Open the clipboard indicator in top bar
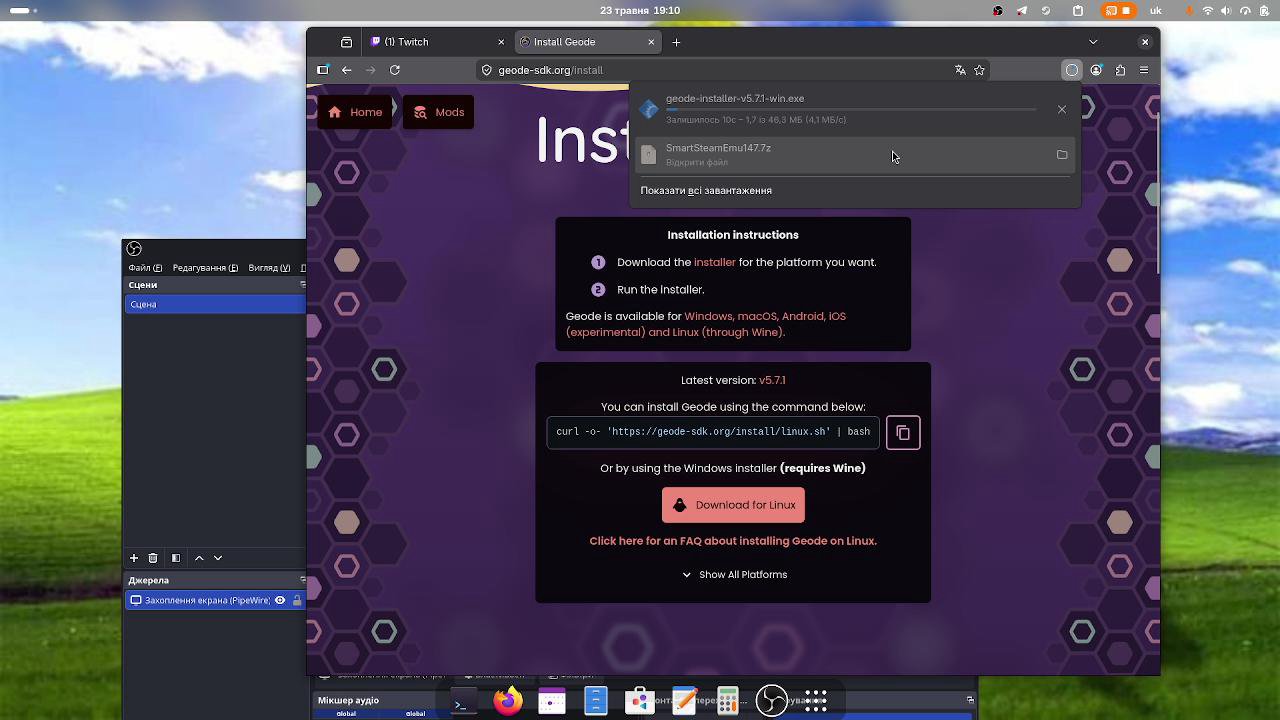 tap(1078, 11)
